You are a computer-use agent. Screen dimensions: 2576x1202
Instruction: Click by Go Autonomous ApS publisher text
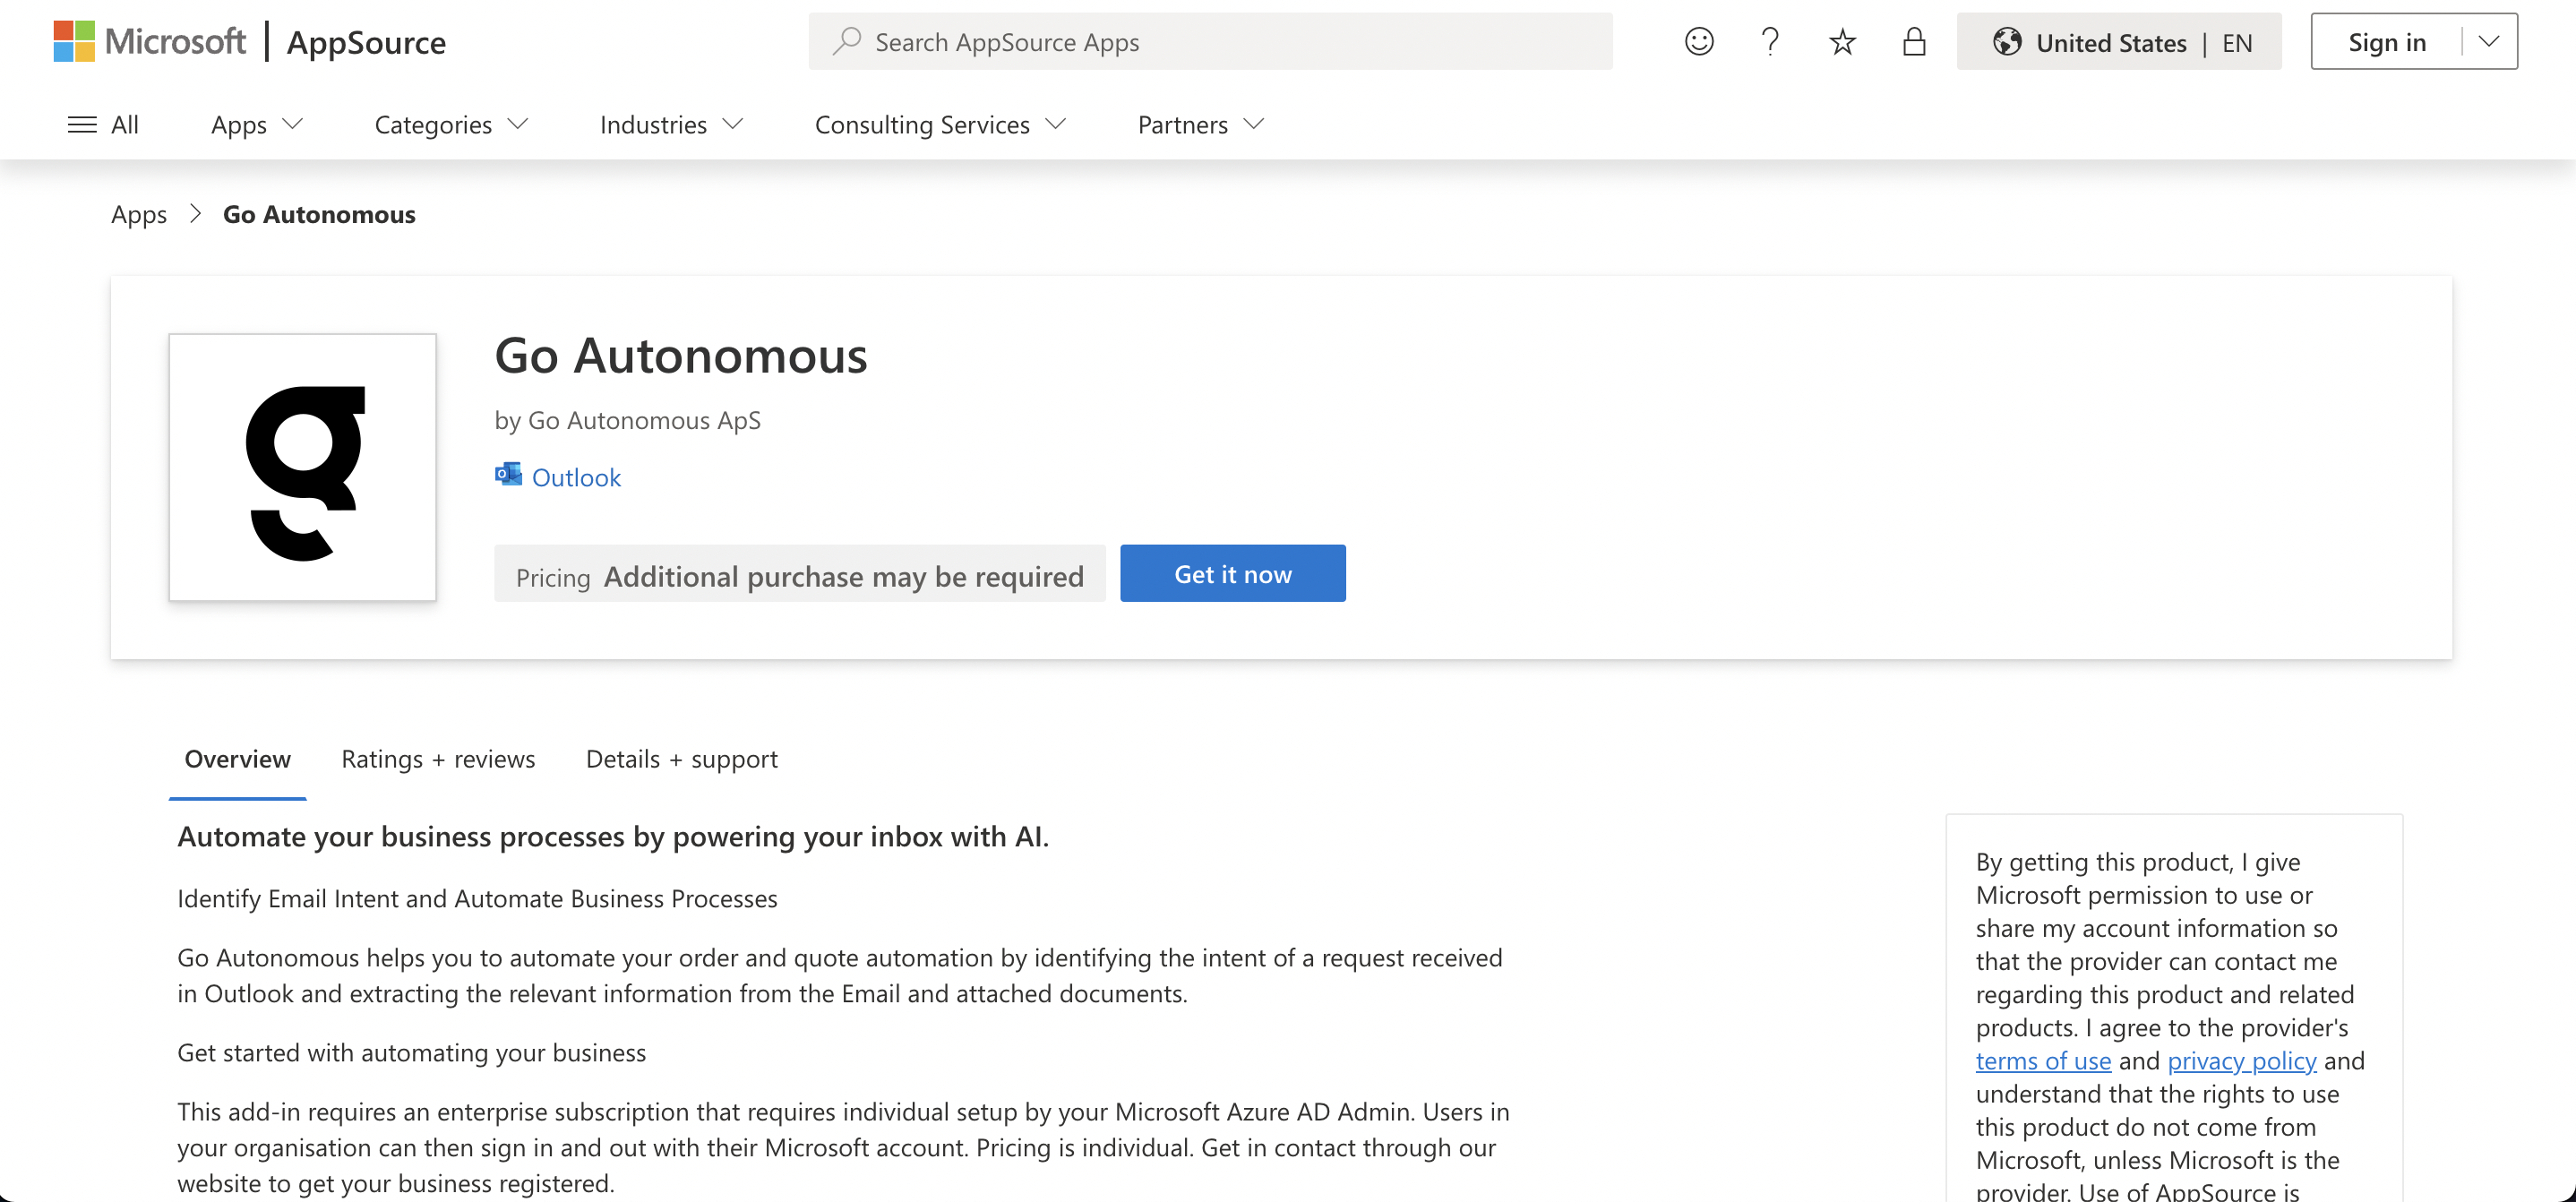coord(627,420)
